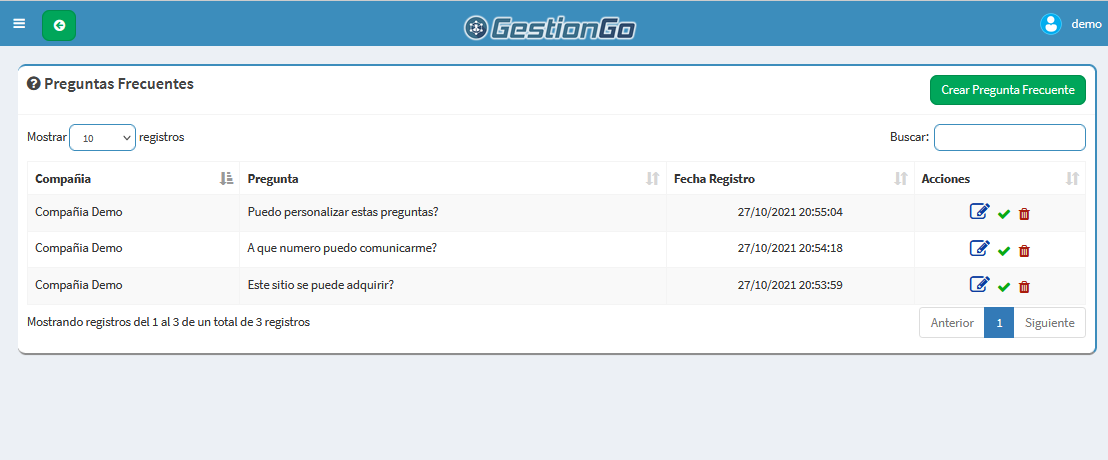Go to Siguiente page
This screenshot has height=460, width=1108.
(x=1049, y=323)
